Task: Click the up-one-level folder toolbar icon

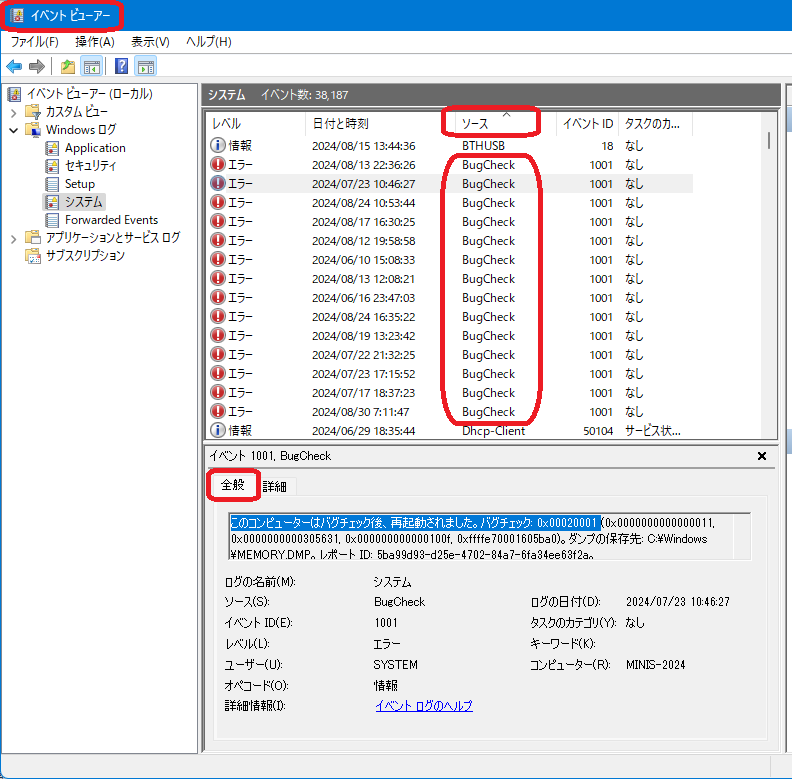Action: [x=68, y=66]
